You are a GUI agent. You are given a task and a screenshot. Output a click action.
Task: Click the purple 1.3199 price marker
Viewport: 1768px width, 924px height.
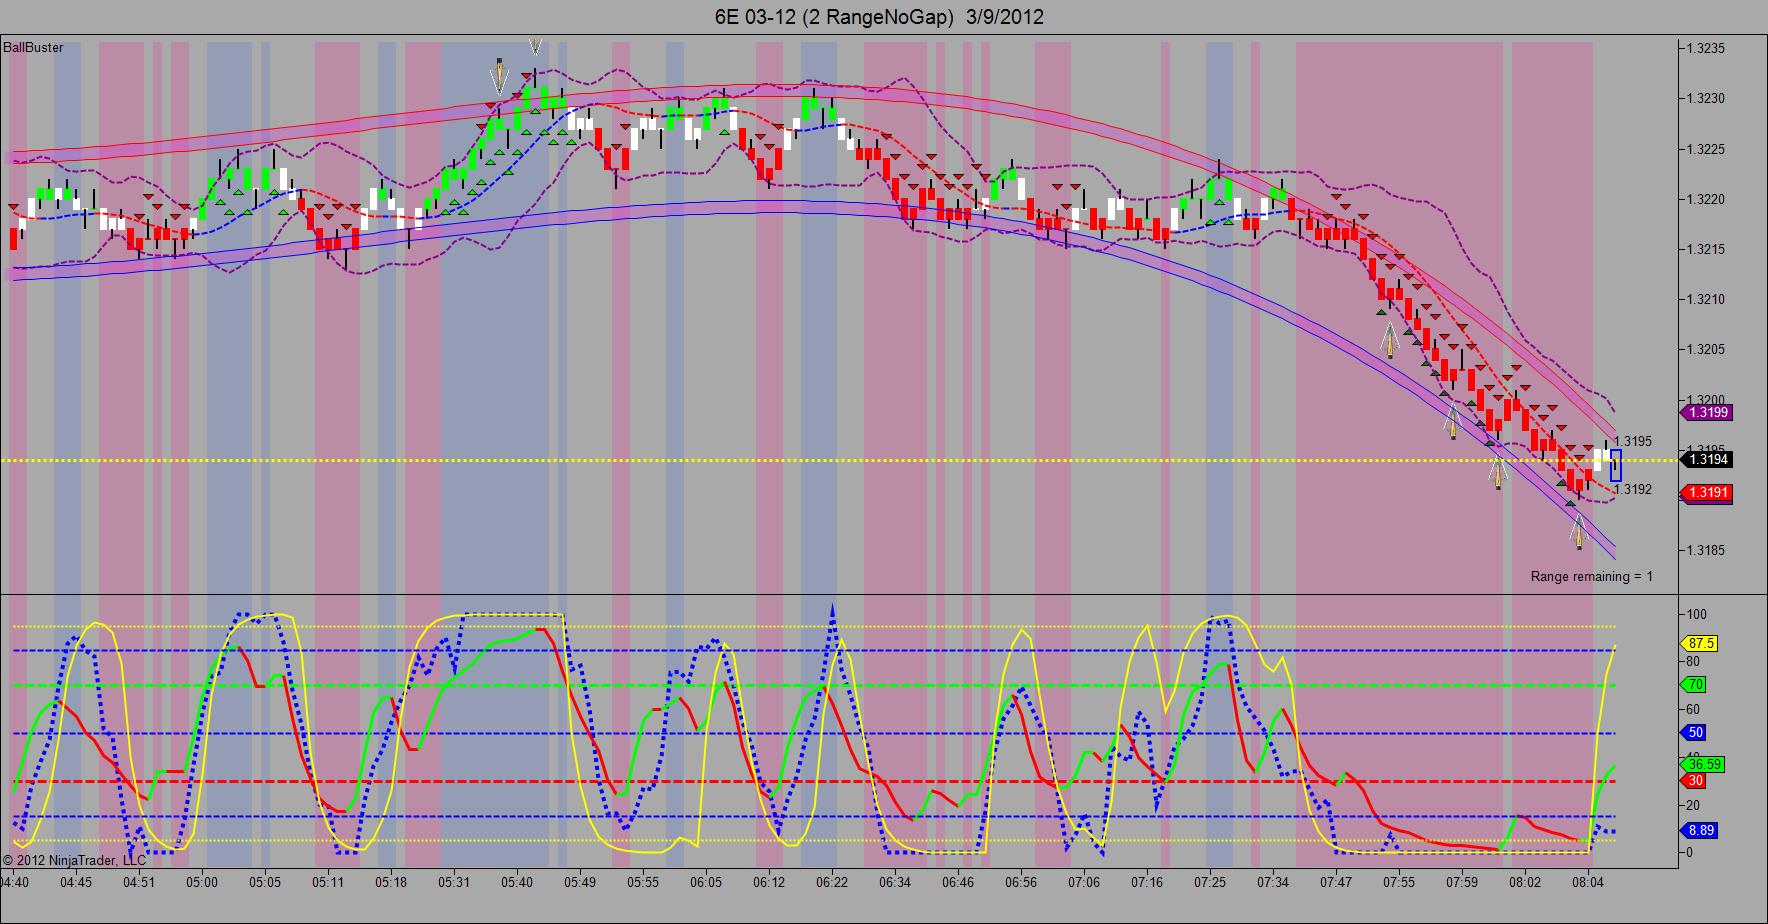point(1708,413)
